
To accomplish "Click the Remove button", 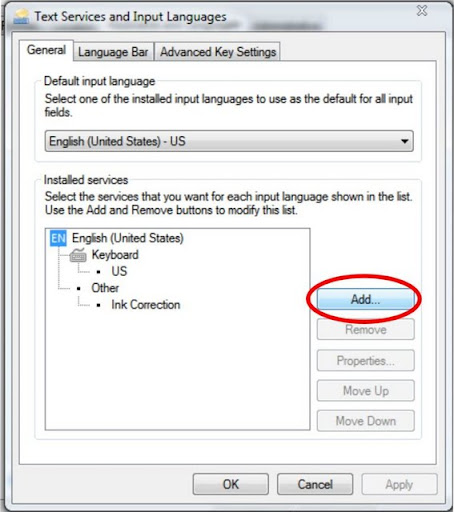I will tap(366, 330).
